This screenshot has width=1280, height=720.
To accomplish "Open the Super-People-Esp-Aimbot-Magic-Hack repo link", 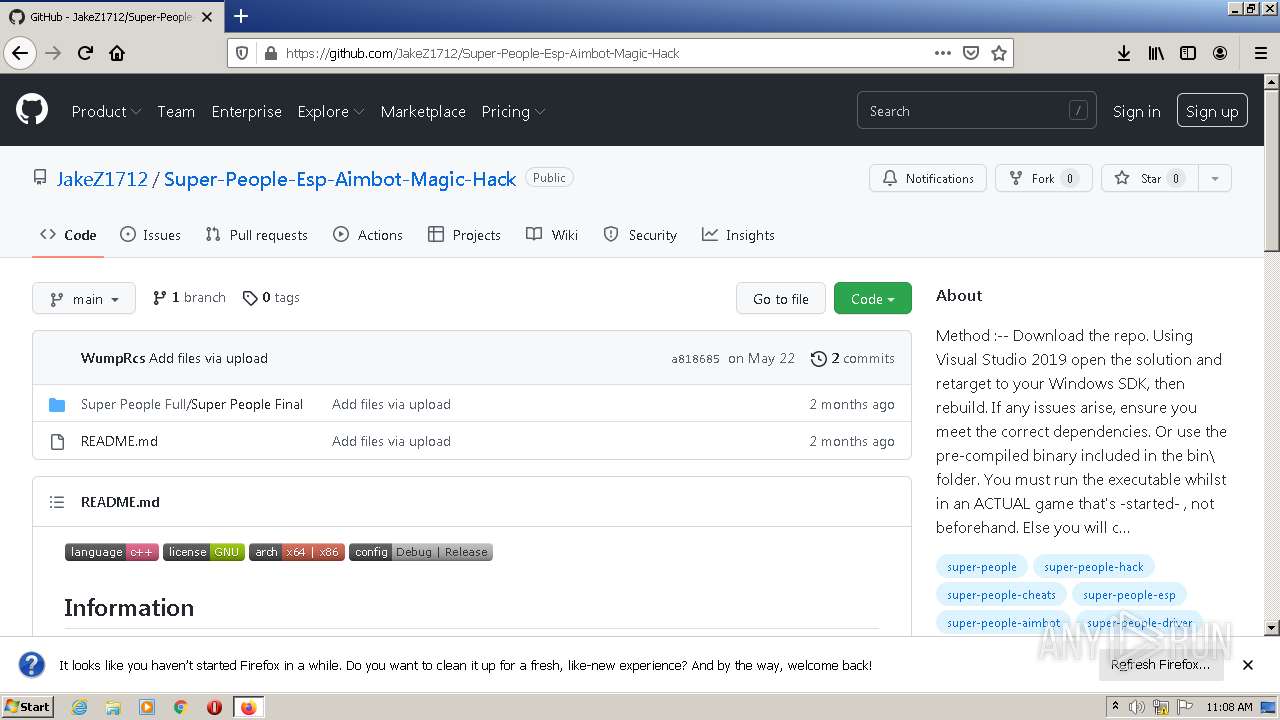I will tap(340, 179).
